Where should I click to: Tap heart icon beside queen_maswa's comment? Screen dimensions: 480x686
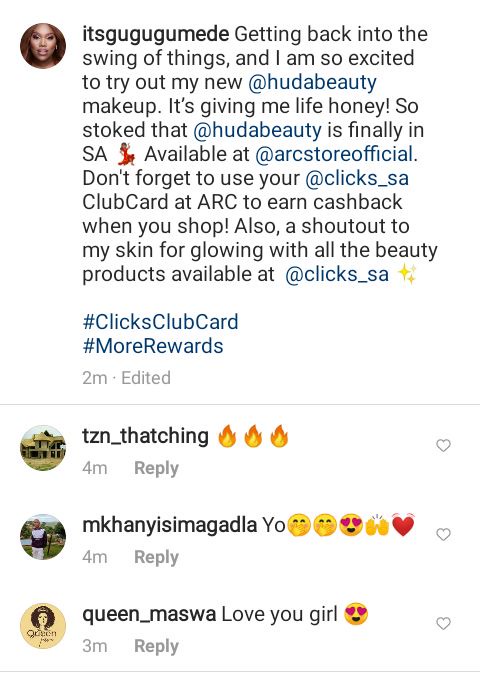coord(443,623)
